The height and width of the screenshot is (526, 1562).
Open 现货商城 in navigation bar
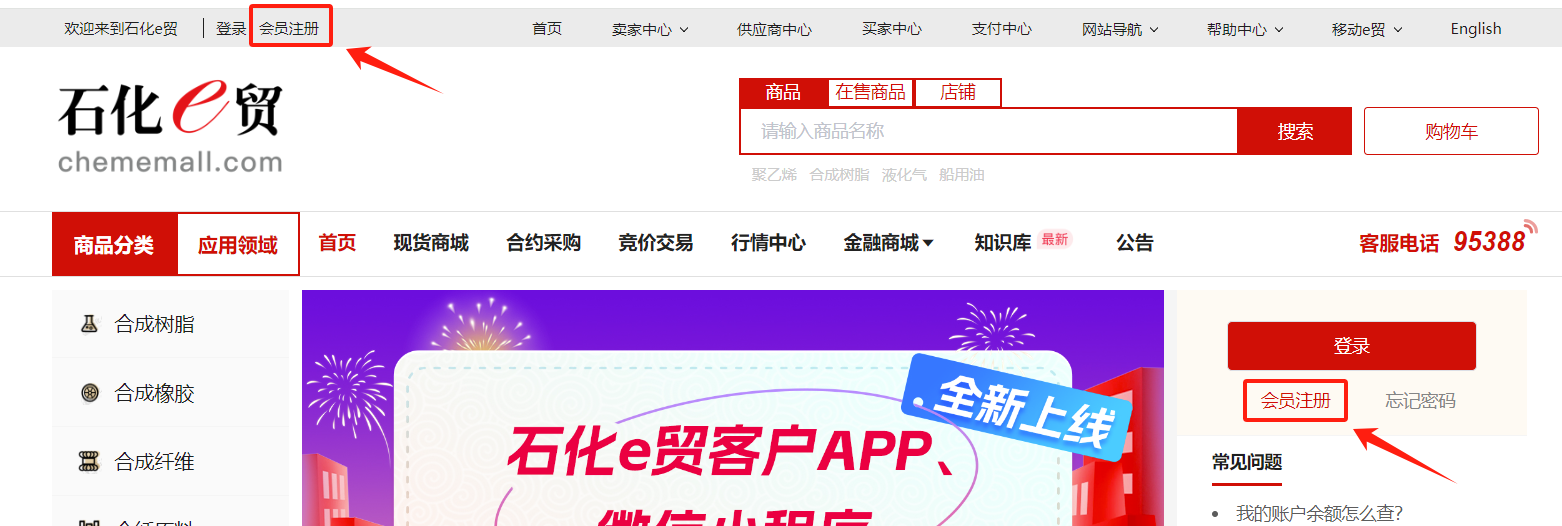(431, 242)
